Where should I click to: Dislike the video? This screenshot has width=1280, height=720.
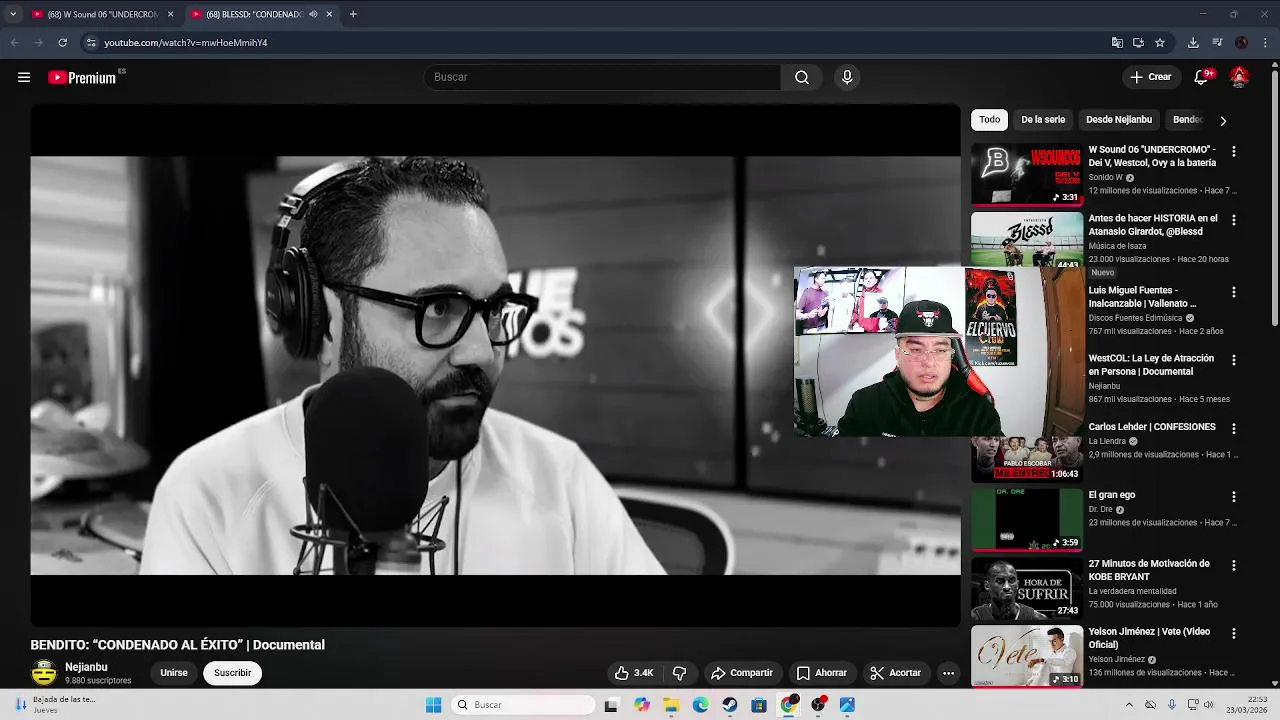point(680,673)
